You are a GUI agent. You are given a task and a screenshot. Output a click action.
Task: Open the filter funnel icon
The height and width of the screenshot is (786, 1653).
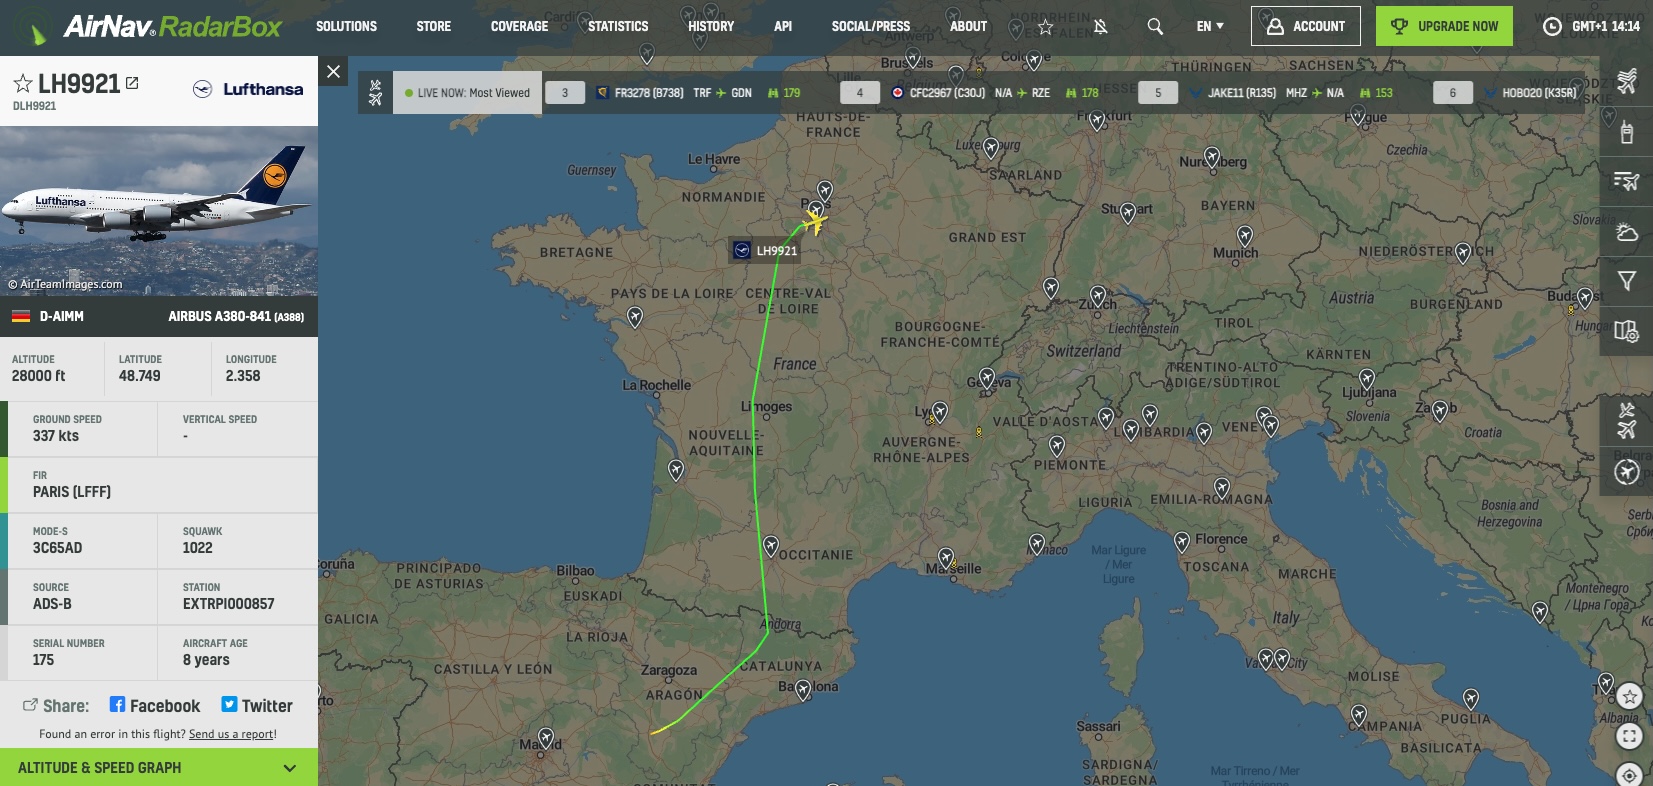[1627, 281]
